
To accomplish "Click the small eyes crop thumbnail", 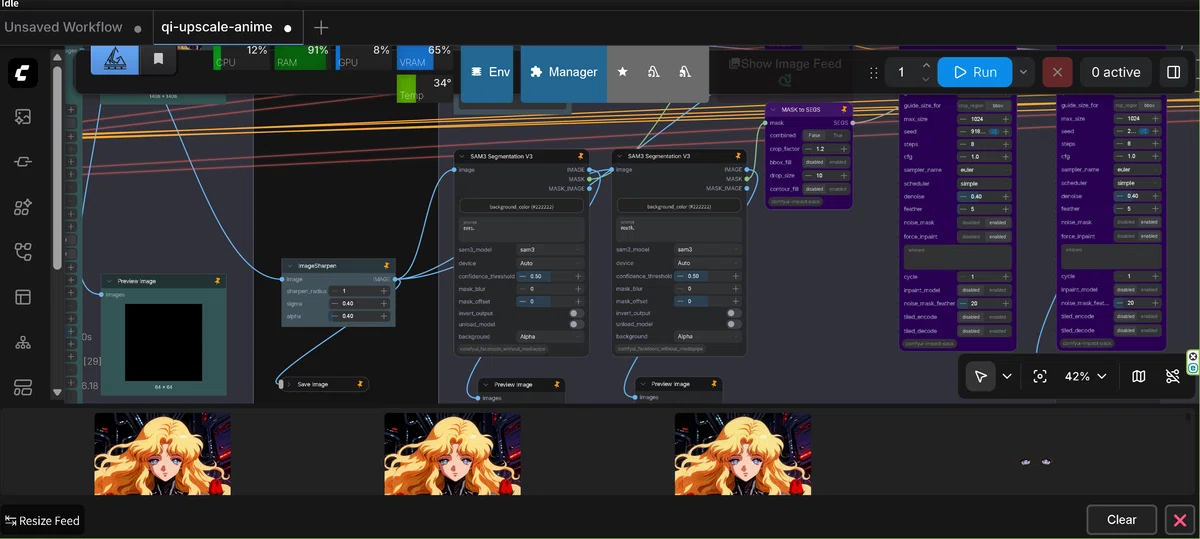I will pos(1036,462).
